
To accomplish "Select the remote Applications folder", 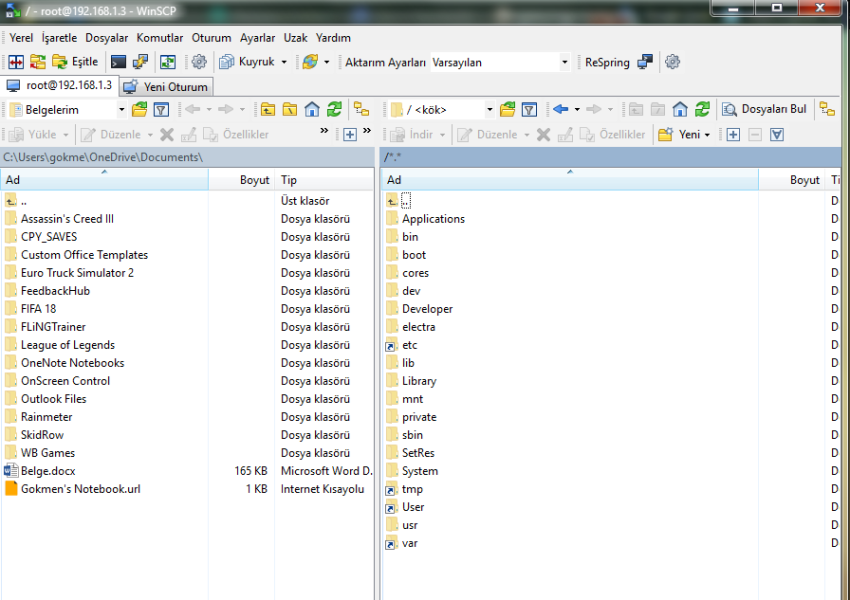I will coord(433,219).
